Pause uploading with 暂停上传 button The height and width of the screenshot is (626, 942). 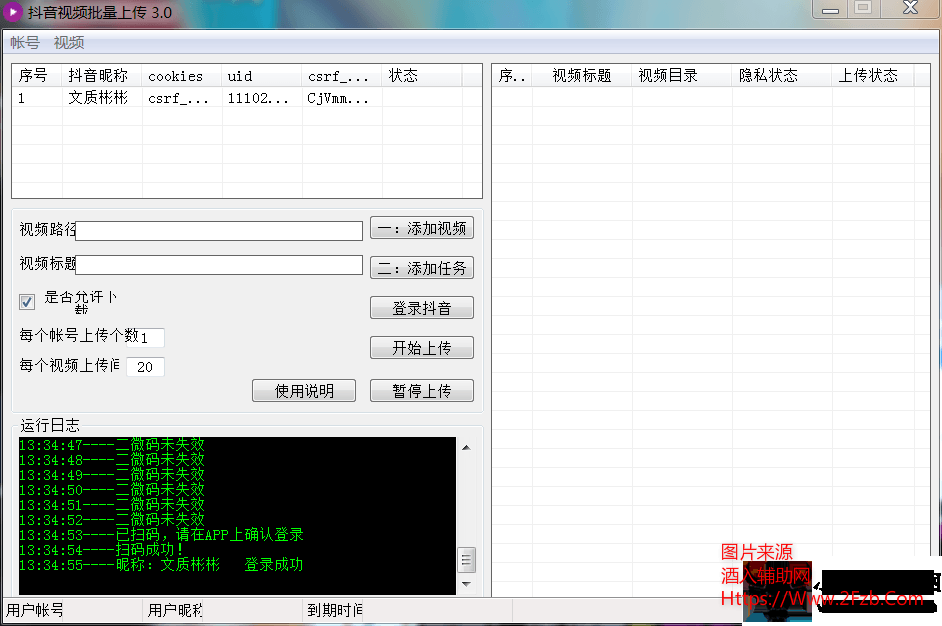click(x=421, y=391)
